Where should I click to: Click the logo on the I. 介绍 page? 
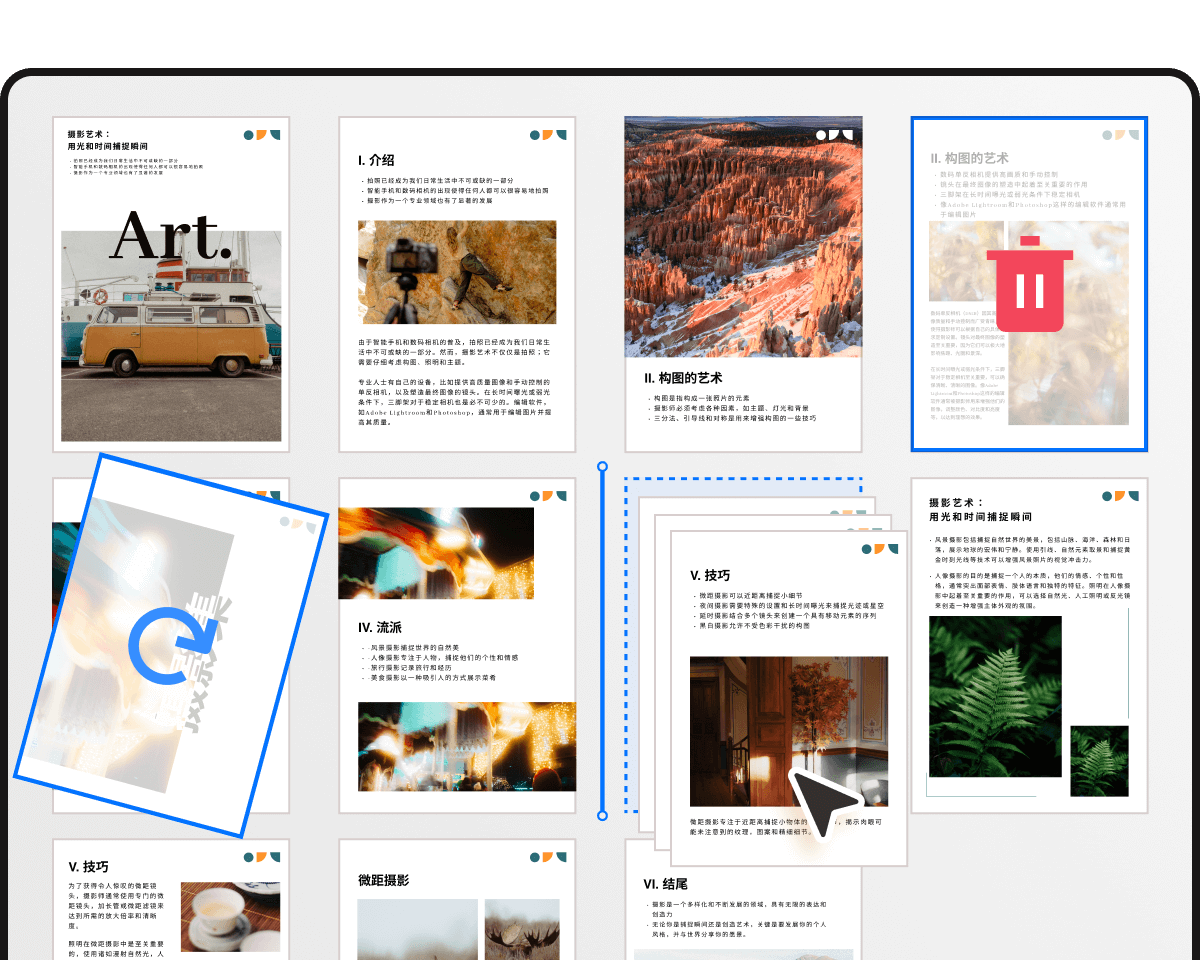pyautogui.click(x=548, y=135)
